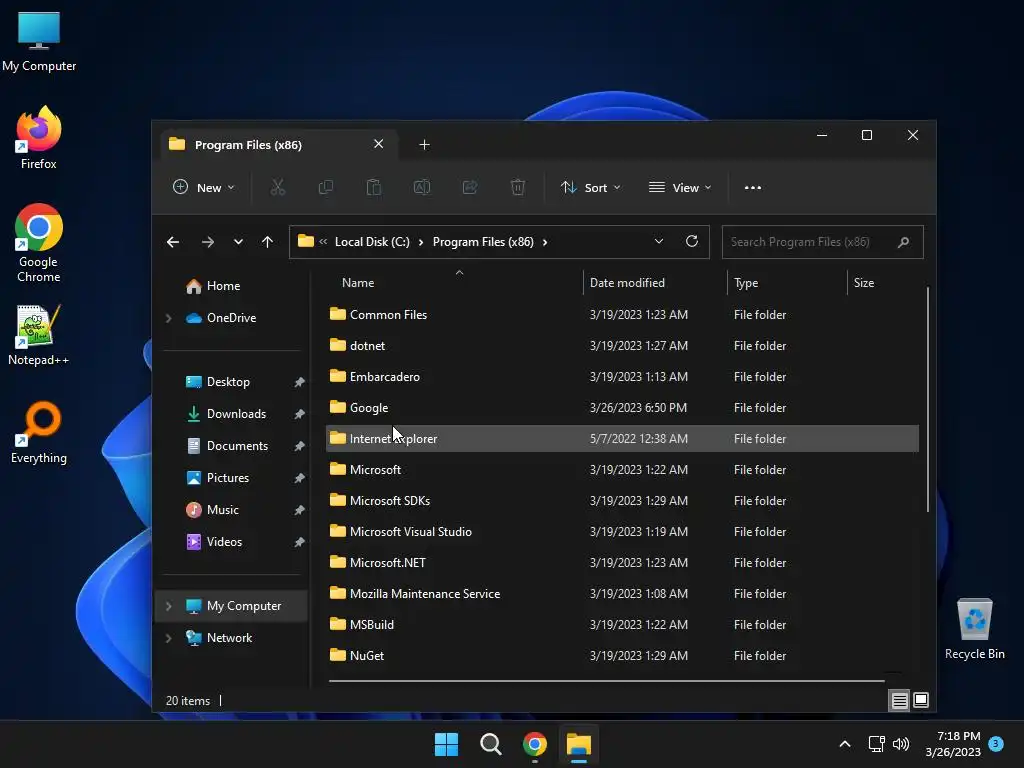Click the Copy icon in Explorer toolbar
Screen dimensions: 1024x768
[325, 187]
